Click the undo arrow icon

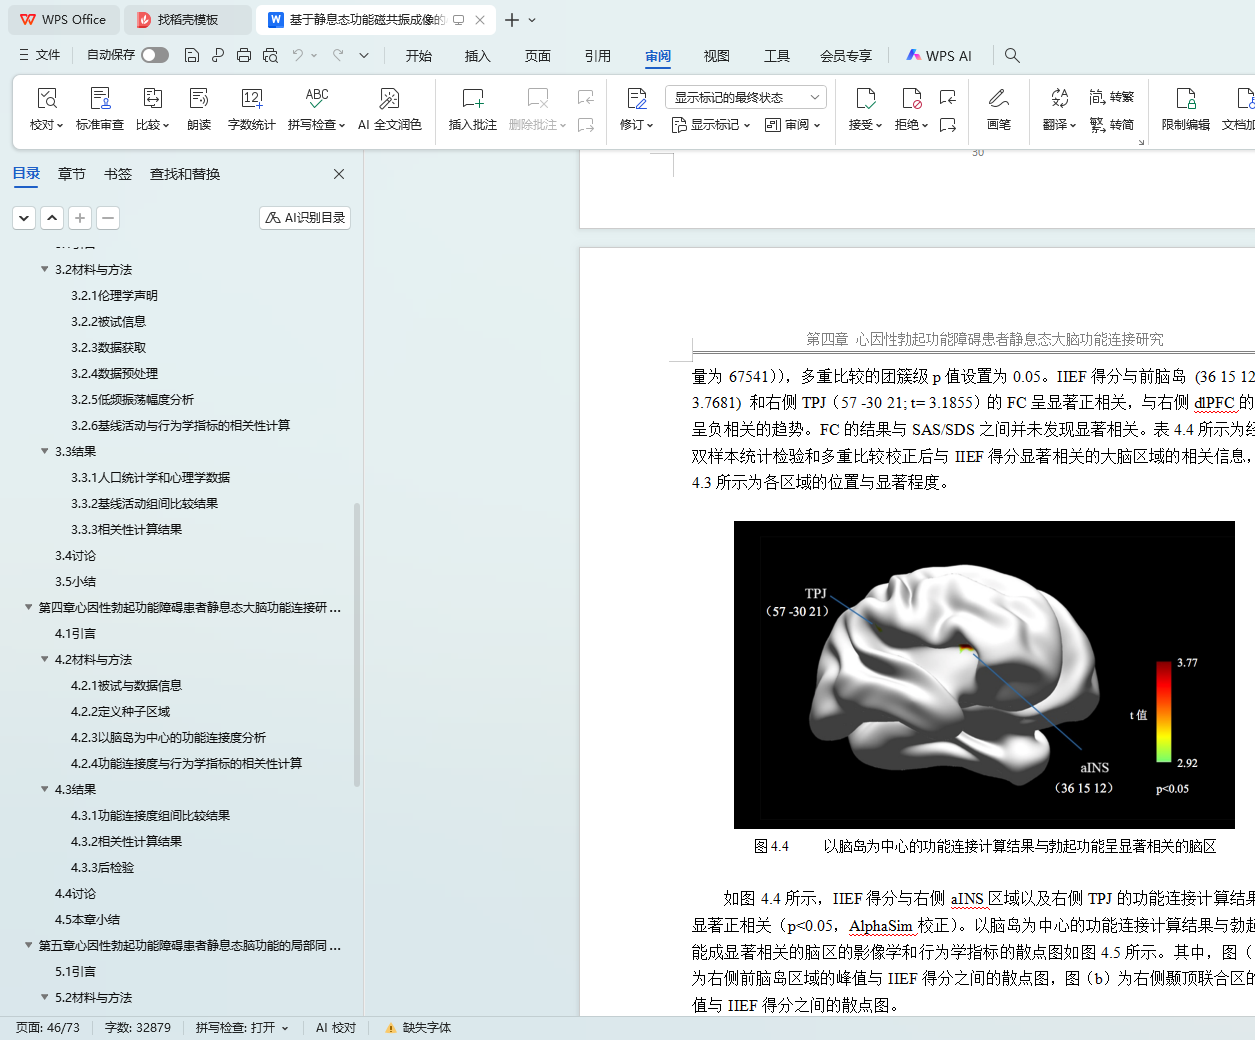coord(297,55)
